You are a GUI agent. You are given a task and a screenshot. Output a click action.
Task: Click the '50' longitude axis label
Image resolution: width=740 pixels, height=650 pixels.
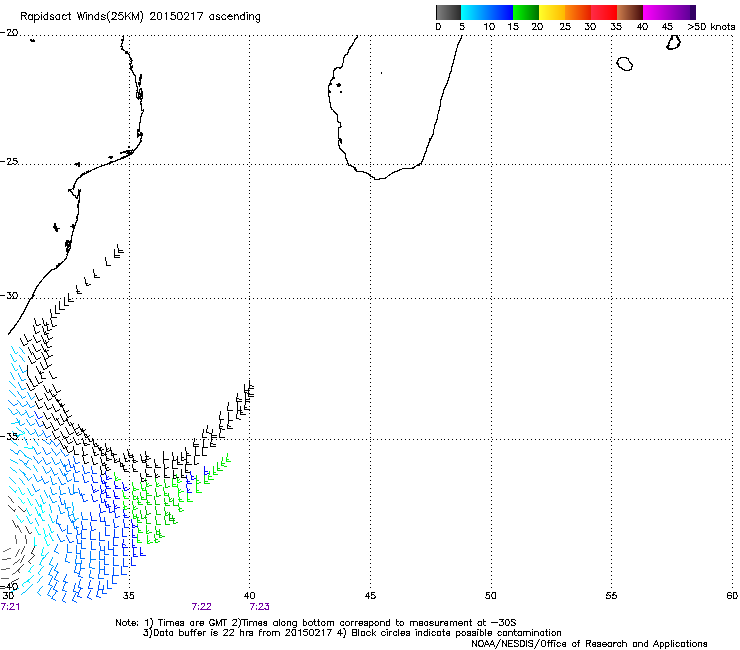[491, 596]
